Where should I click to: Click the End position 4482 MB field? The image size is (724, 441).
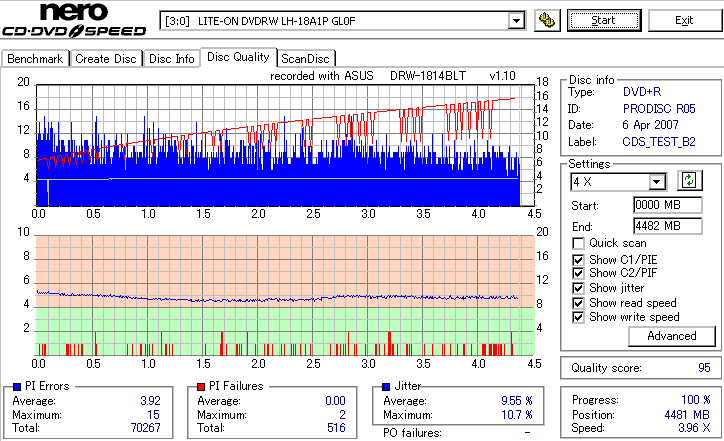tap(668, 226)
